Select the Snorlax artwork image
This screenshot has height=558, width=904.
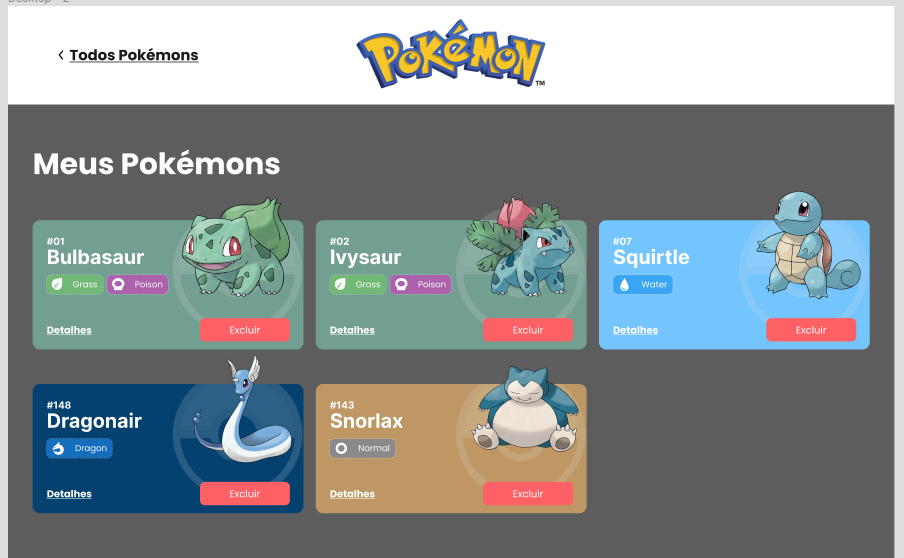click(x=526, y=409)
